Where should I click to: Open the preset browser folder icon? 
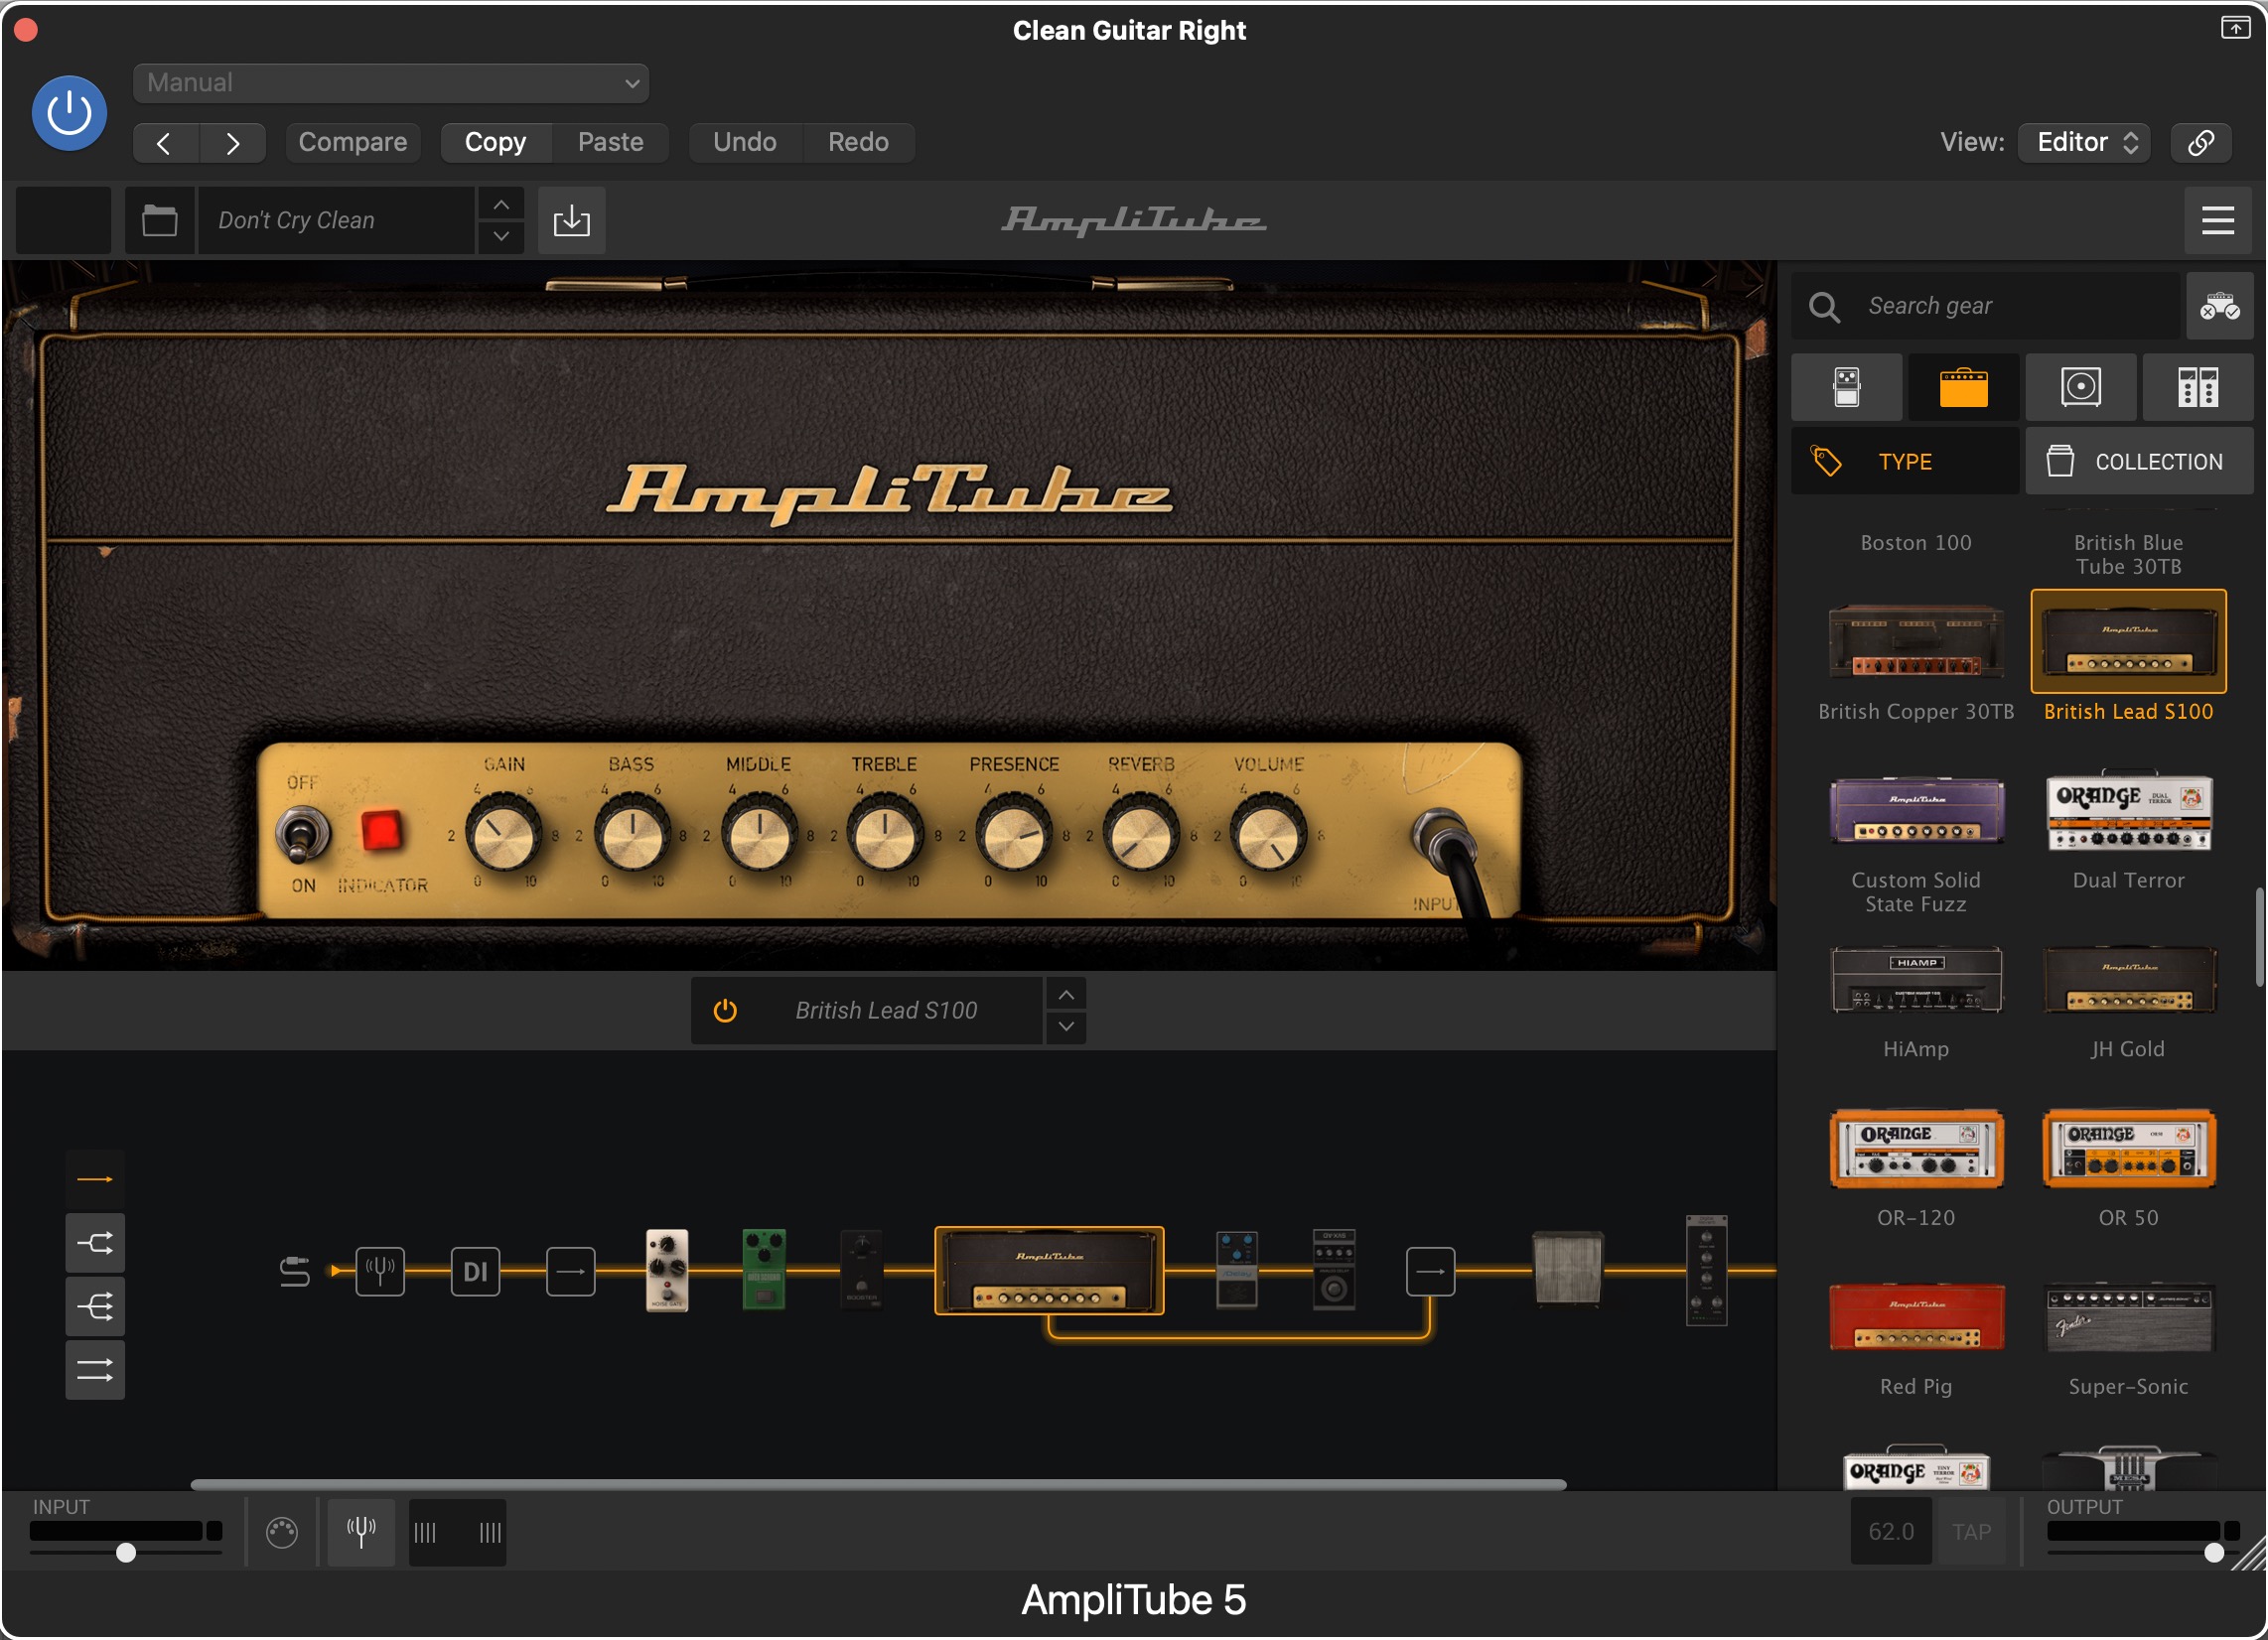click(x=160, y=220)
